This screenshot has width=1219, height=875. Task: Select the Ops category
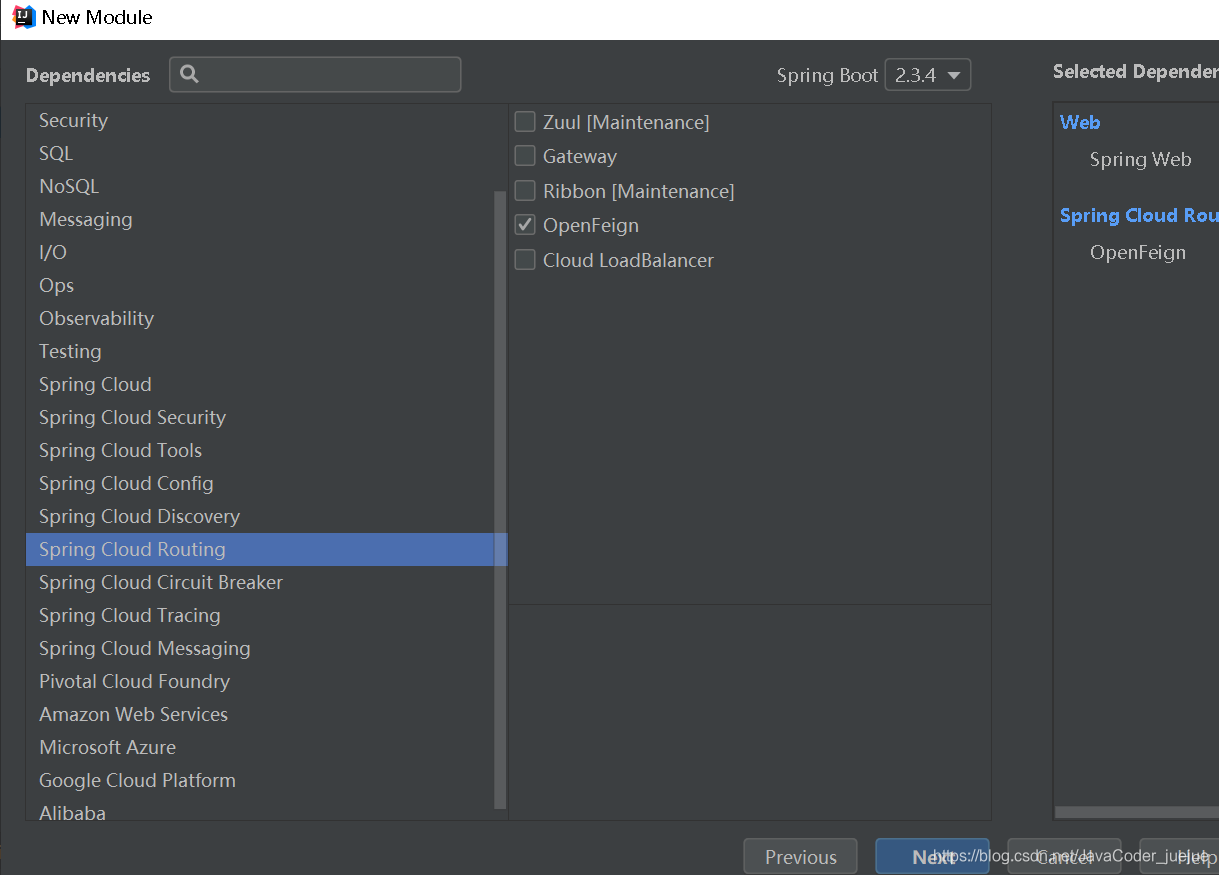(x=261, y=285)
